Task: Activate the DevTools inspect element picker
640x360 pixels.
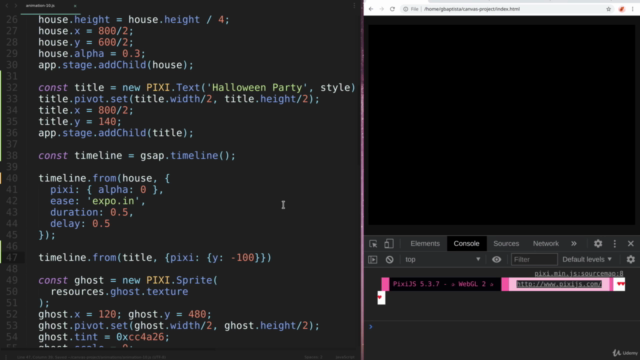Action: [373, 244]
